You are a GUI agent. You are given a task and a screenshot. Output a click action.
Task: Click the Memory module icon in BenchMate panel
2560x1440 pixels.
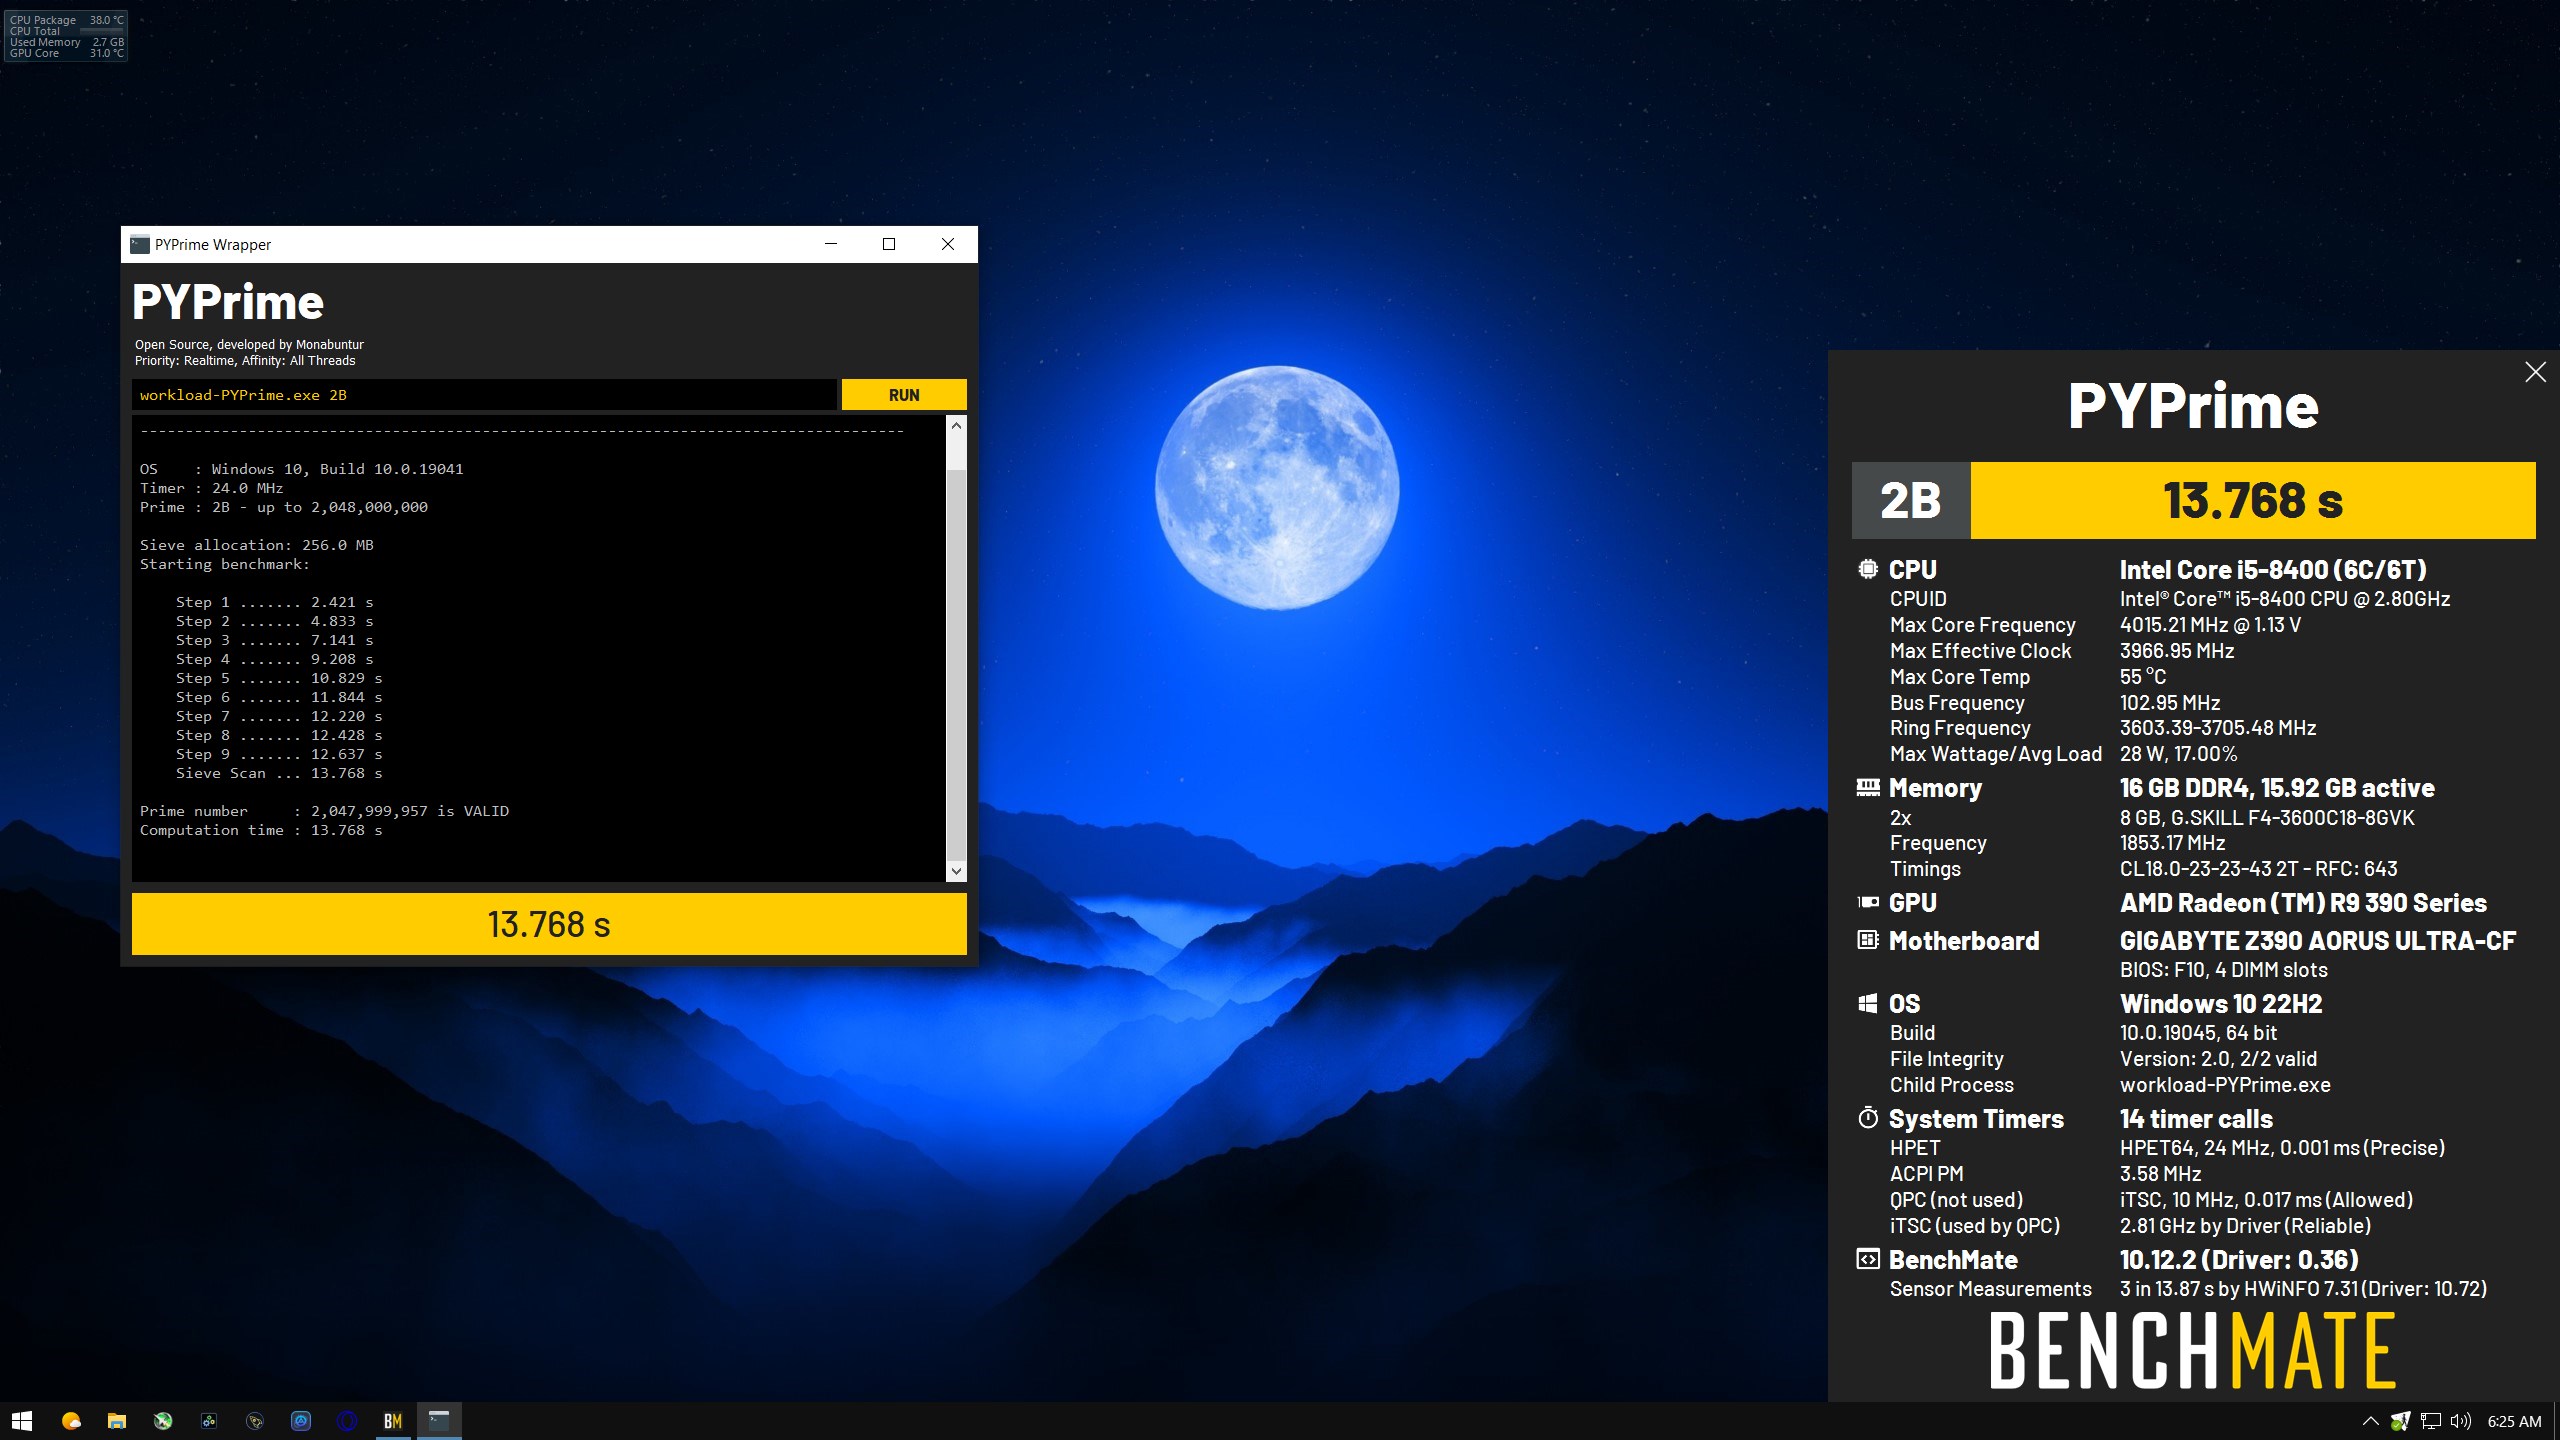coord(1867,788)
